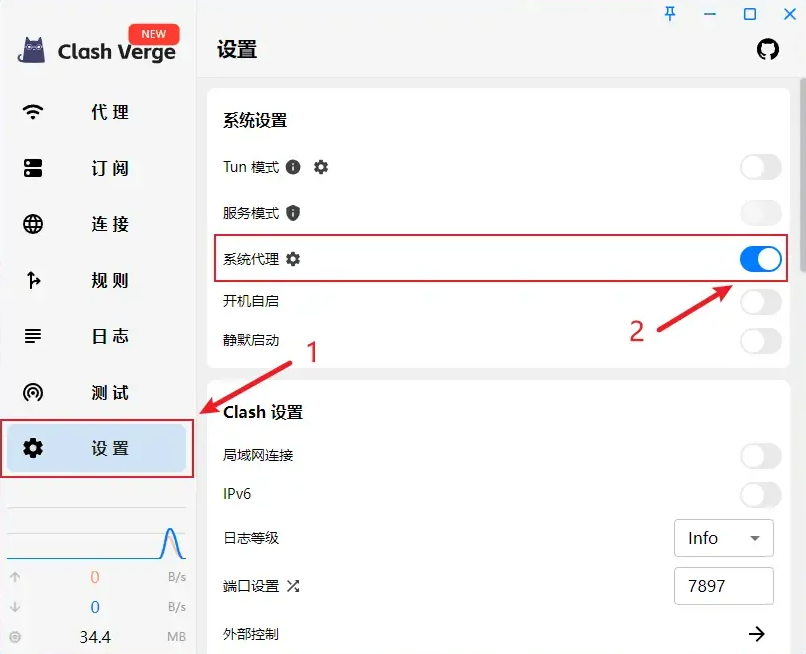The image size is (806, 654).
Task: Click the 代理 wifi icon in the sidebar
Action: coord(33,112)
